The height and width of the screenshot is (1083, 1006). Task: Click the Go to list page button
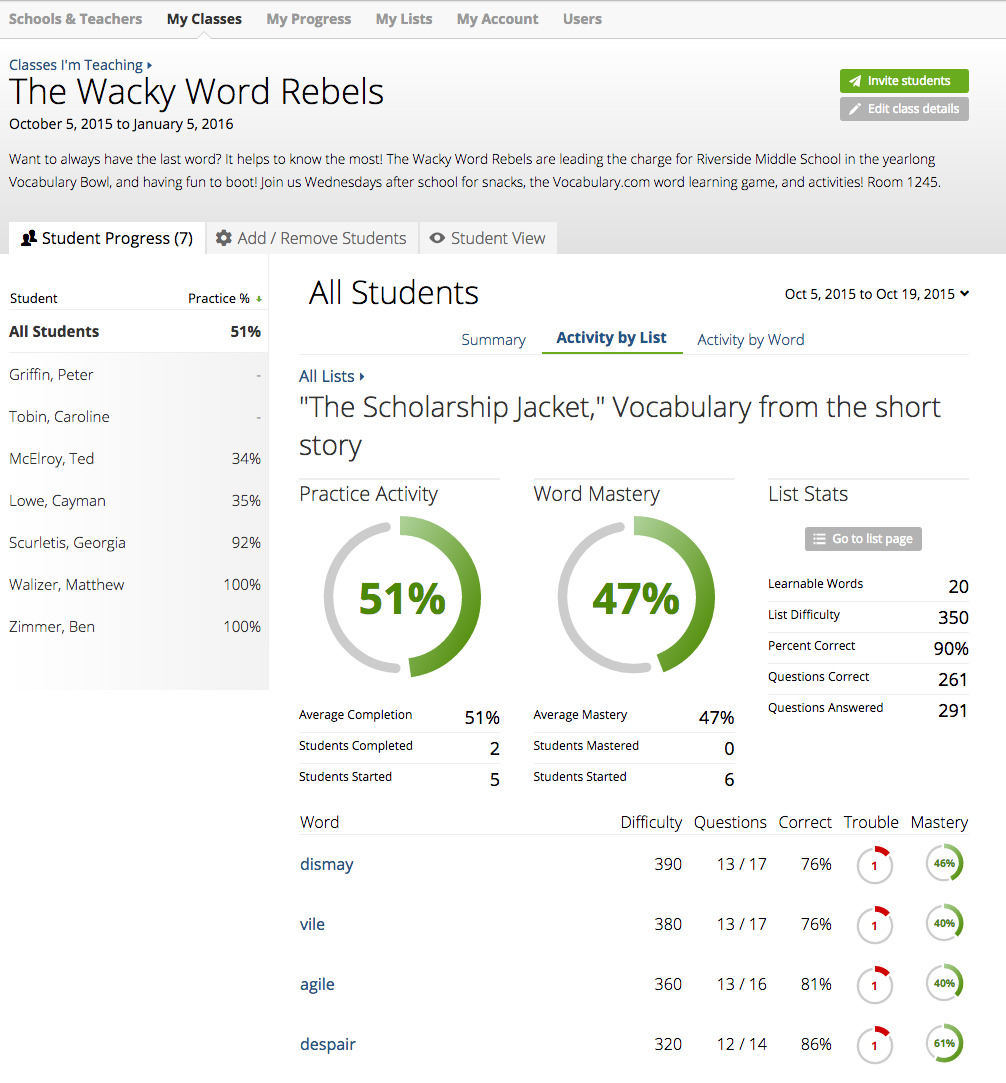click(863, 539)
